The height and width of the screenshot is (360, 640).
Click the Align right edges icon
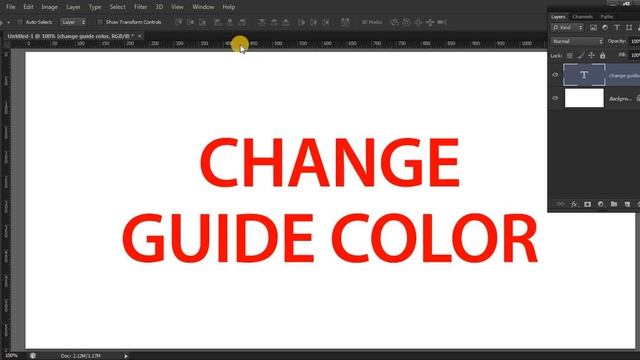[x=242, y=22]
